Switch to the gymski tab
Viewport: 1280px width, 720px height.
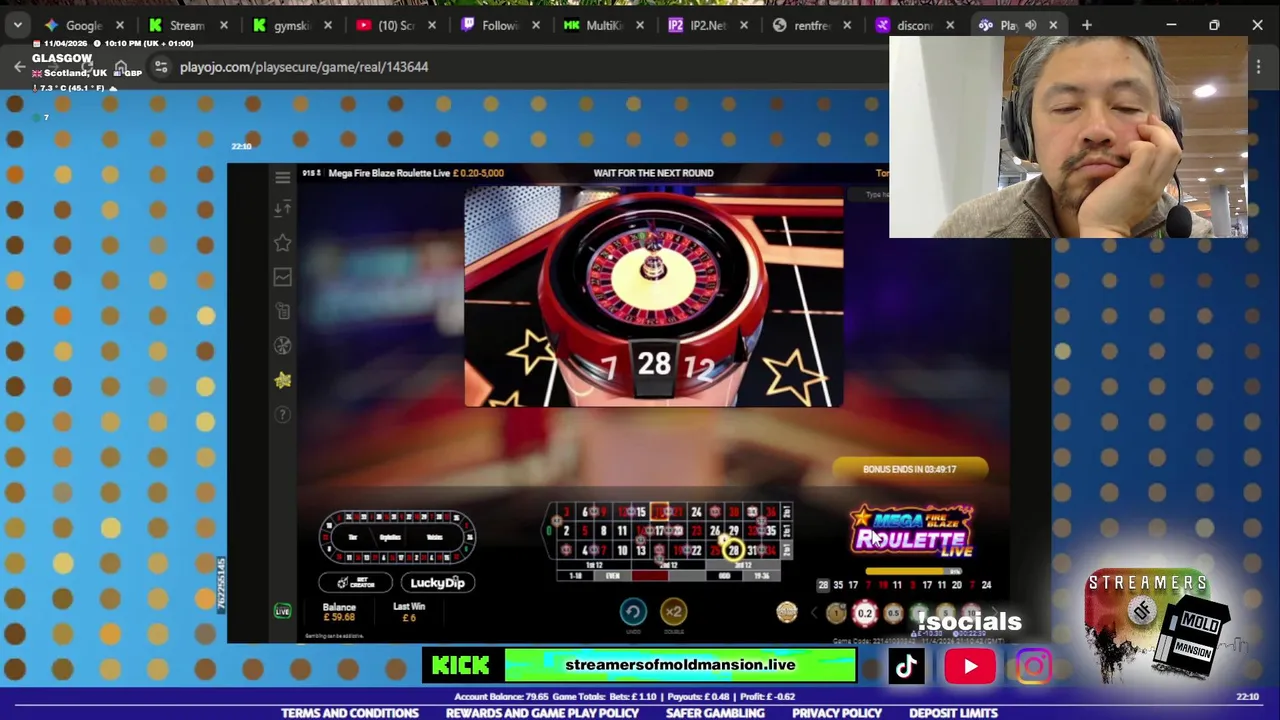(x=290, y=25)
